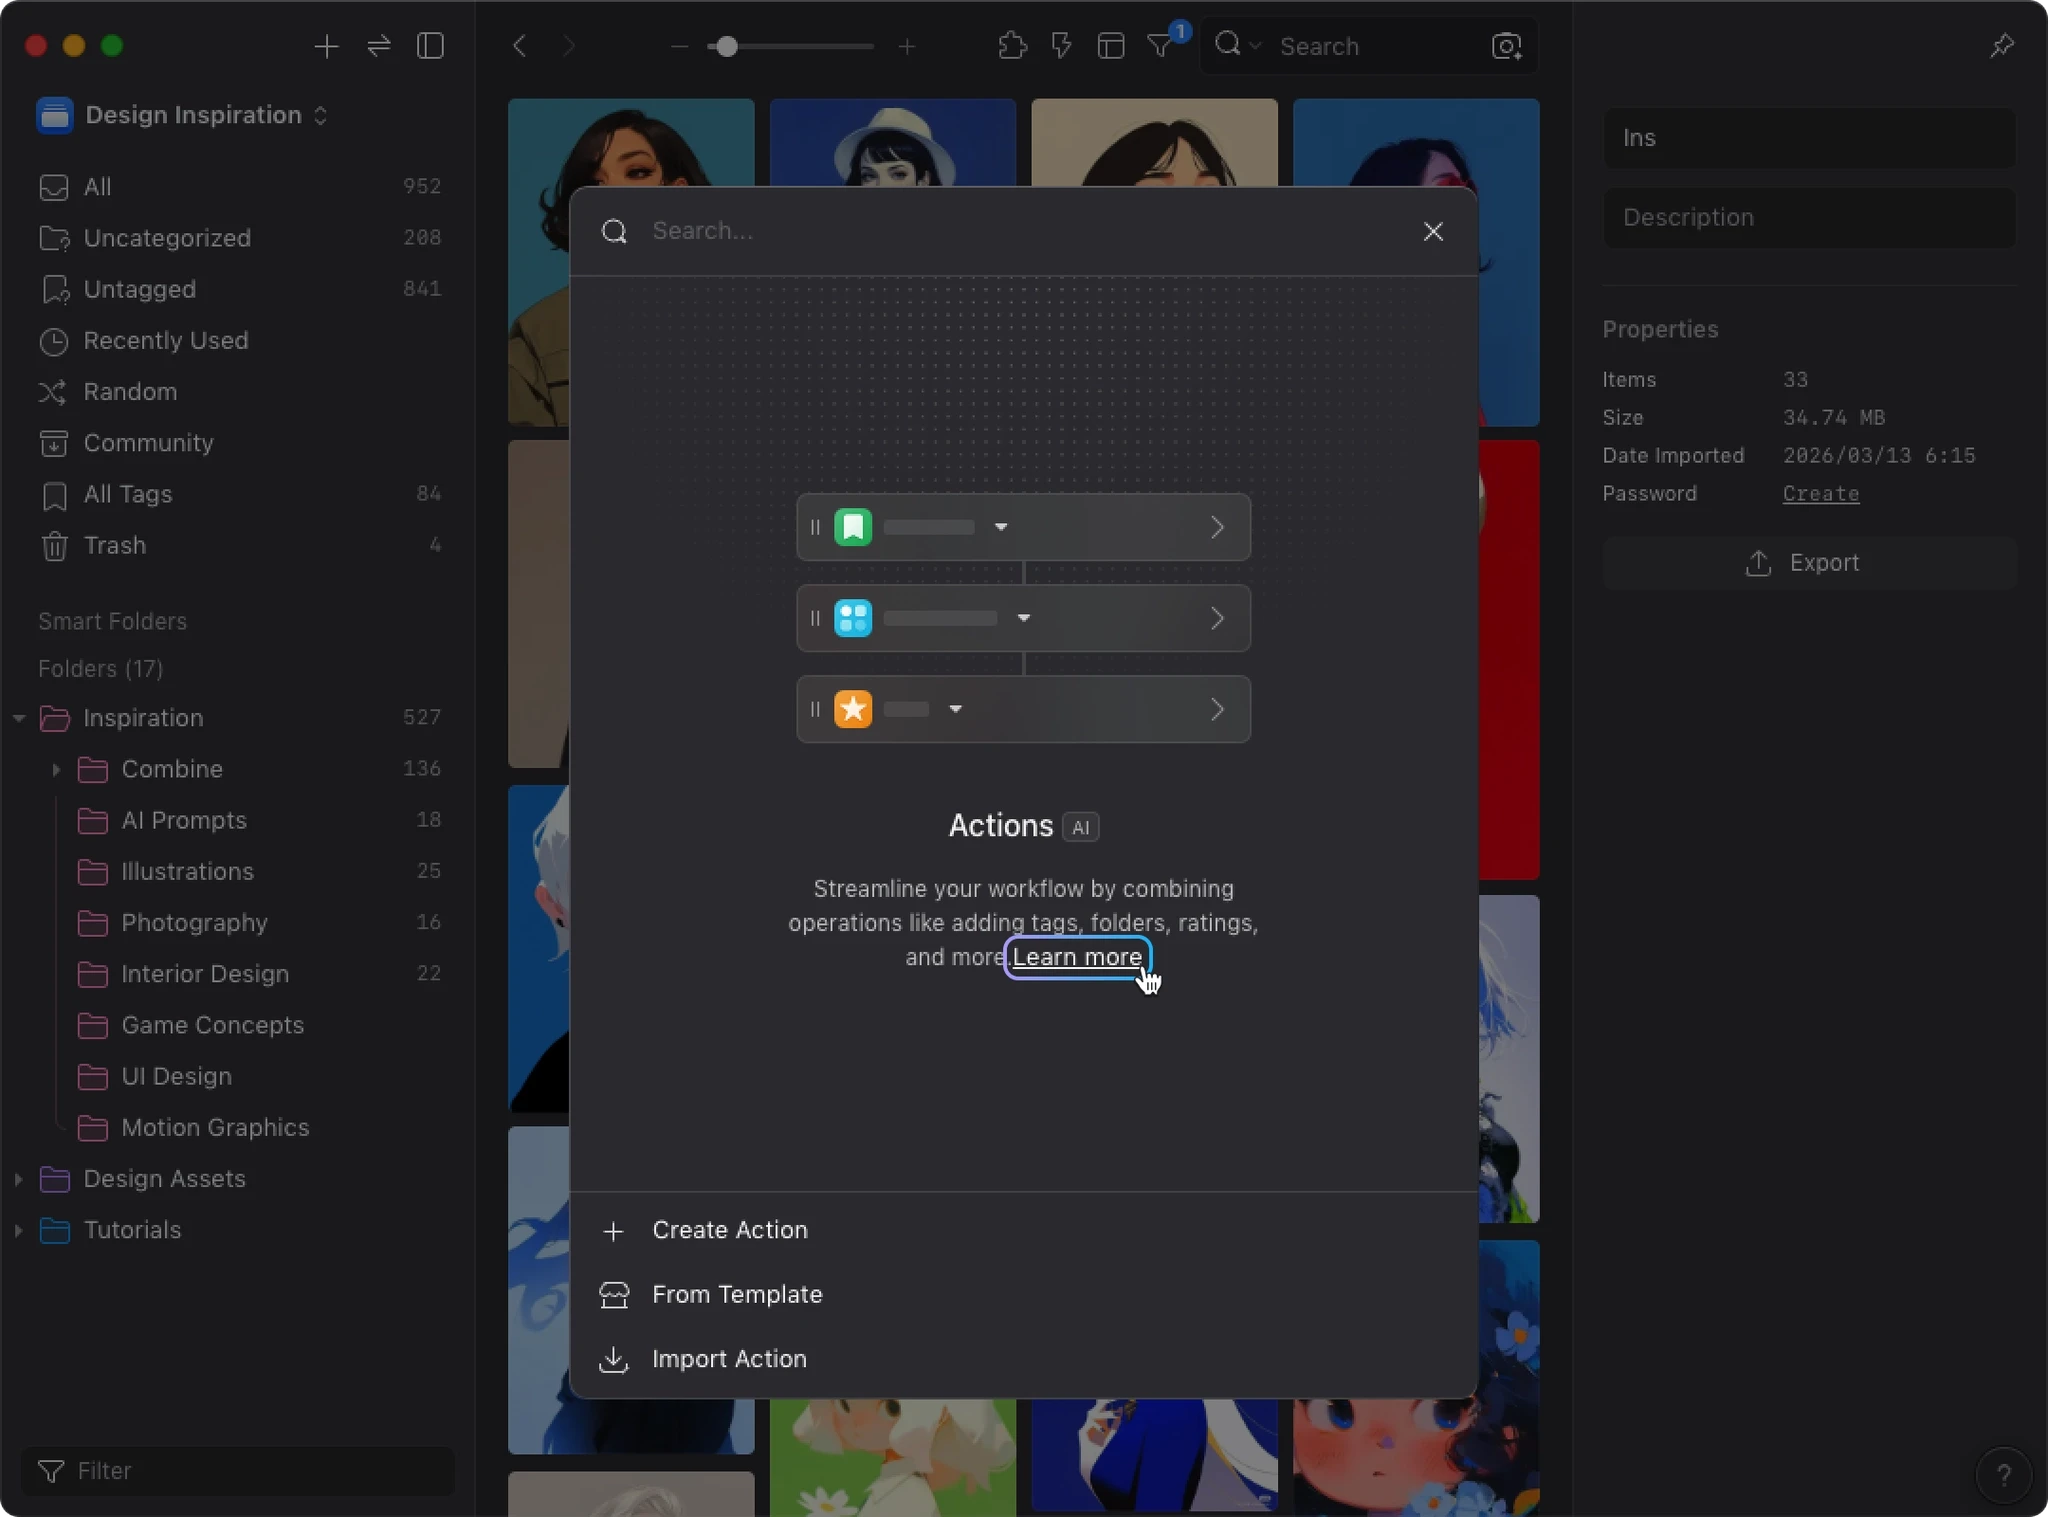Image resolution: width=2048 pixels, height=1517 pixels.
Task: Click the plus icon to add new
Action: pyautogui.click(x=326, y=46)
